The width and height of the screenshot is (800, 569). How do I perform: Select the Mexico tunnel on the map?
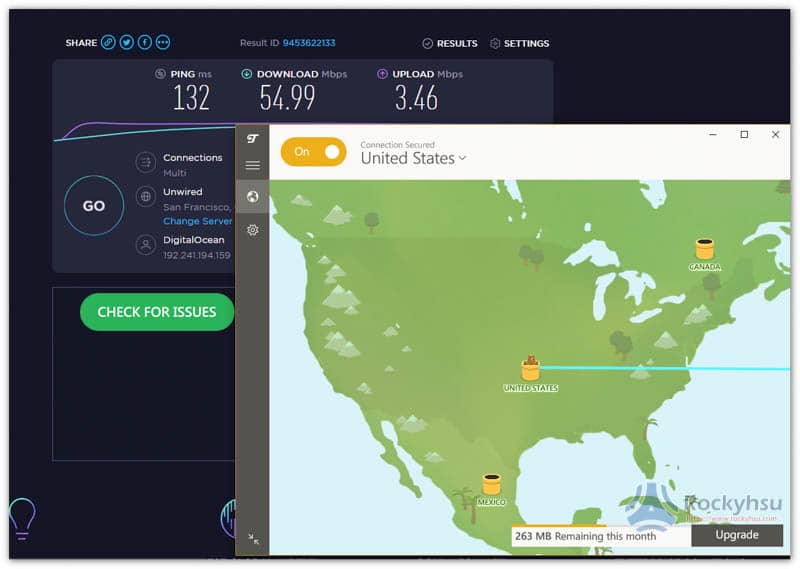(x=492, y=489)
